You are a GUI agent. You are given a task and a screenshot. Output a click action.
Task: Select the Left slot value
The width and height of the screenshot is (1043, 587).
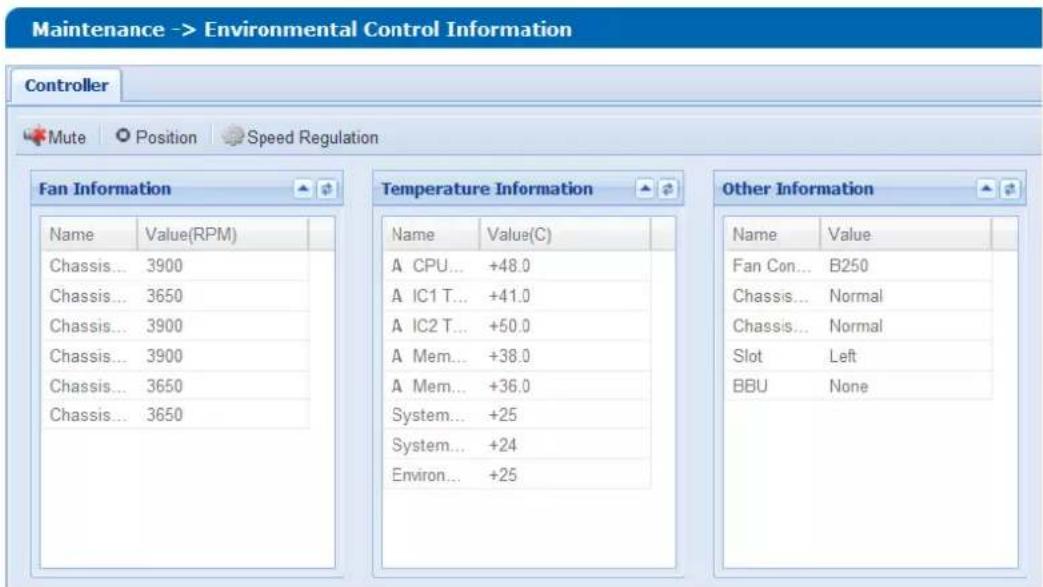click(843, 356)
